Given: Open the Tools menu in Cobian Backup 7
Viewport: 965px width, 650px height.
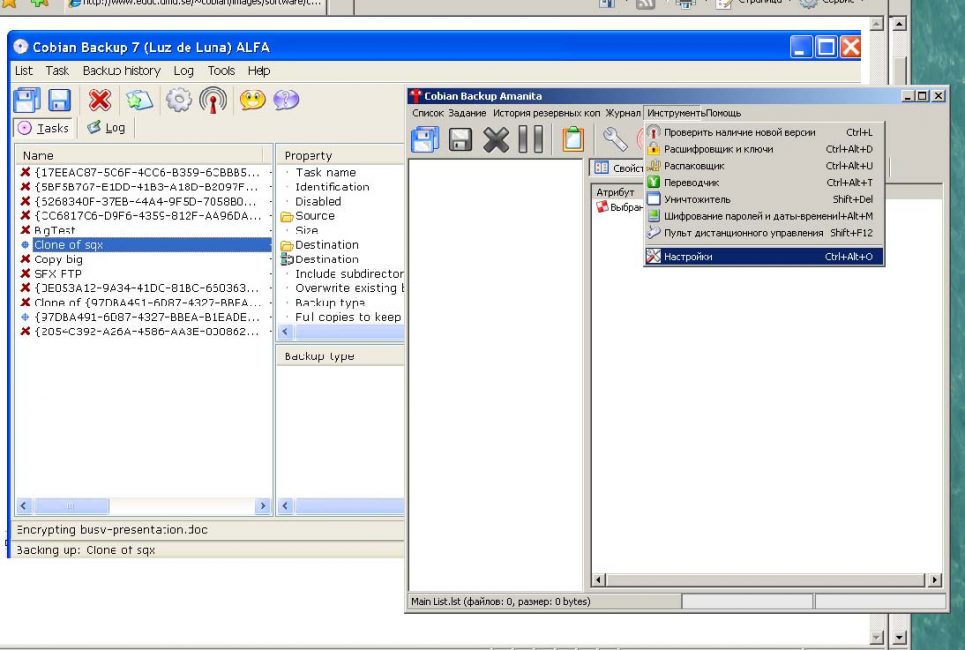Looking at the screenshot, I should point(221,71).
